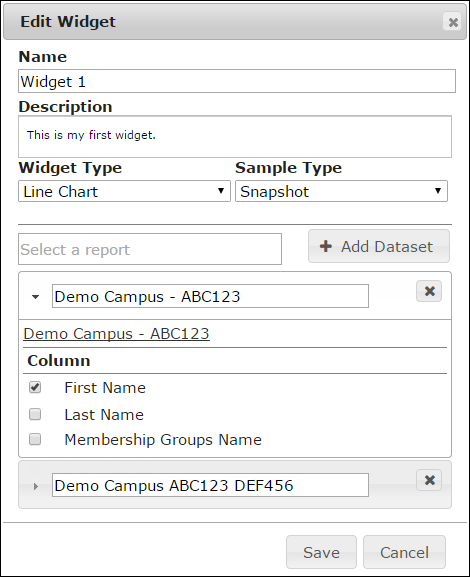Click the plus icon on Add Dataset
This screenshot has height=577, width=470.
tap(326, 246)
